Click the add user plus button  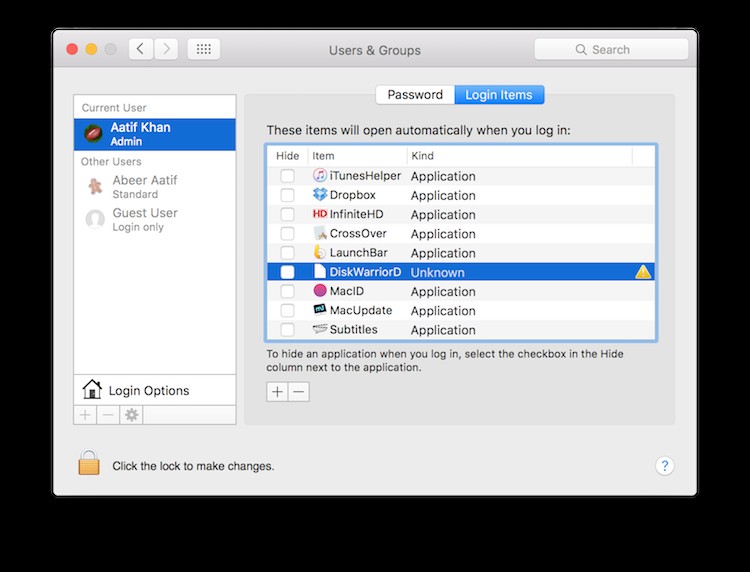point(85,415)
